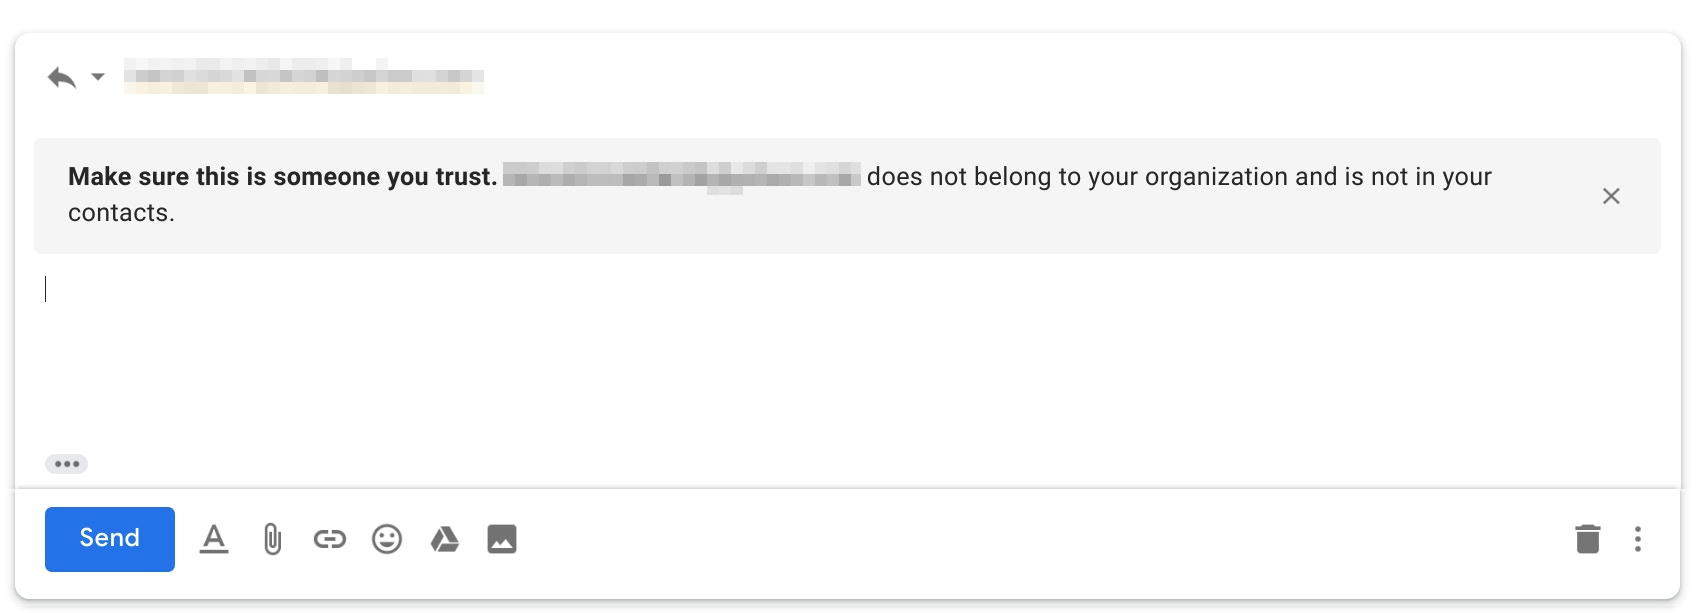Show trimmed content with the ellipsis button
The image size is (1698, 613).
67,464
